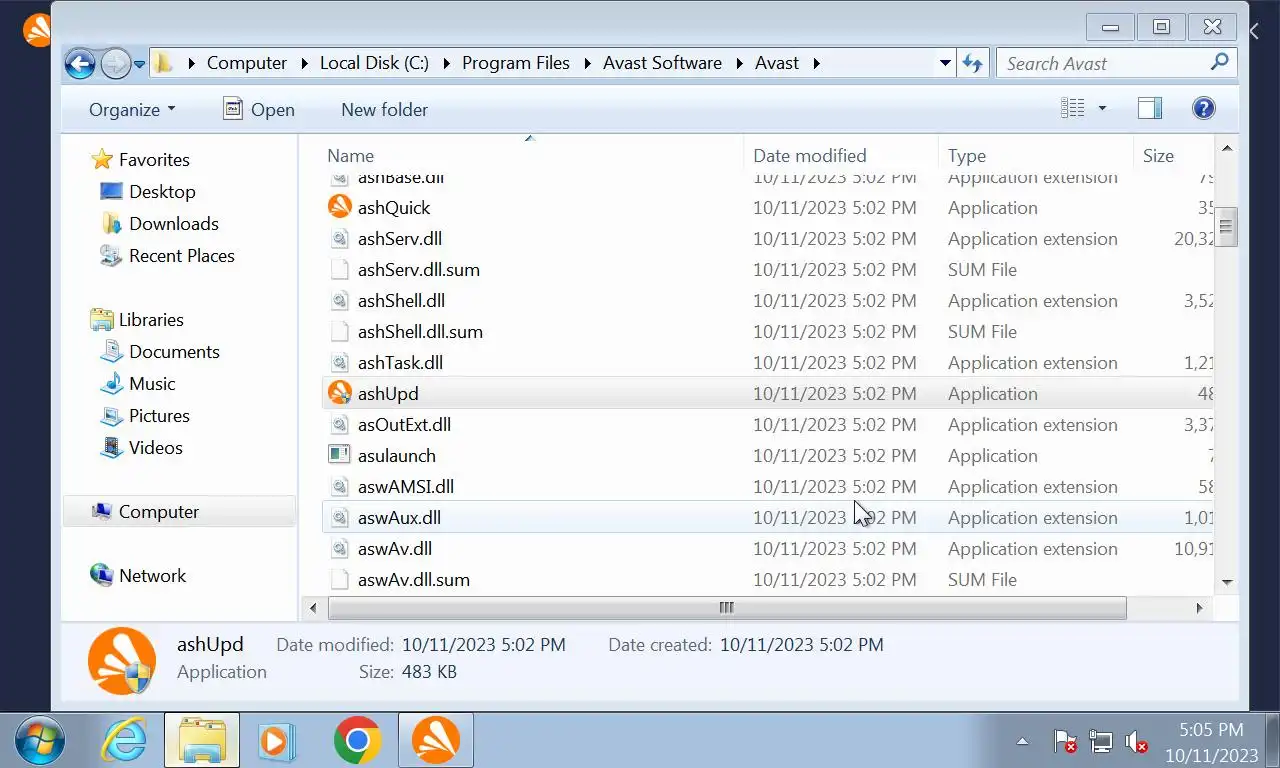Click the Forward navigation arrow

tap(116, 63)
